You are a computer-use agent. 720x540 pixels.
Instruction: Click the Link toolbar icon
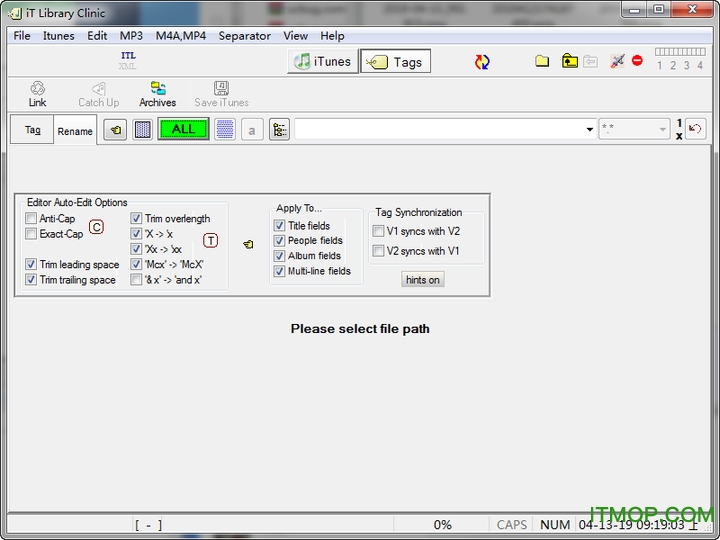[x=37, y=94]
